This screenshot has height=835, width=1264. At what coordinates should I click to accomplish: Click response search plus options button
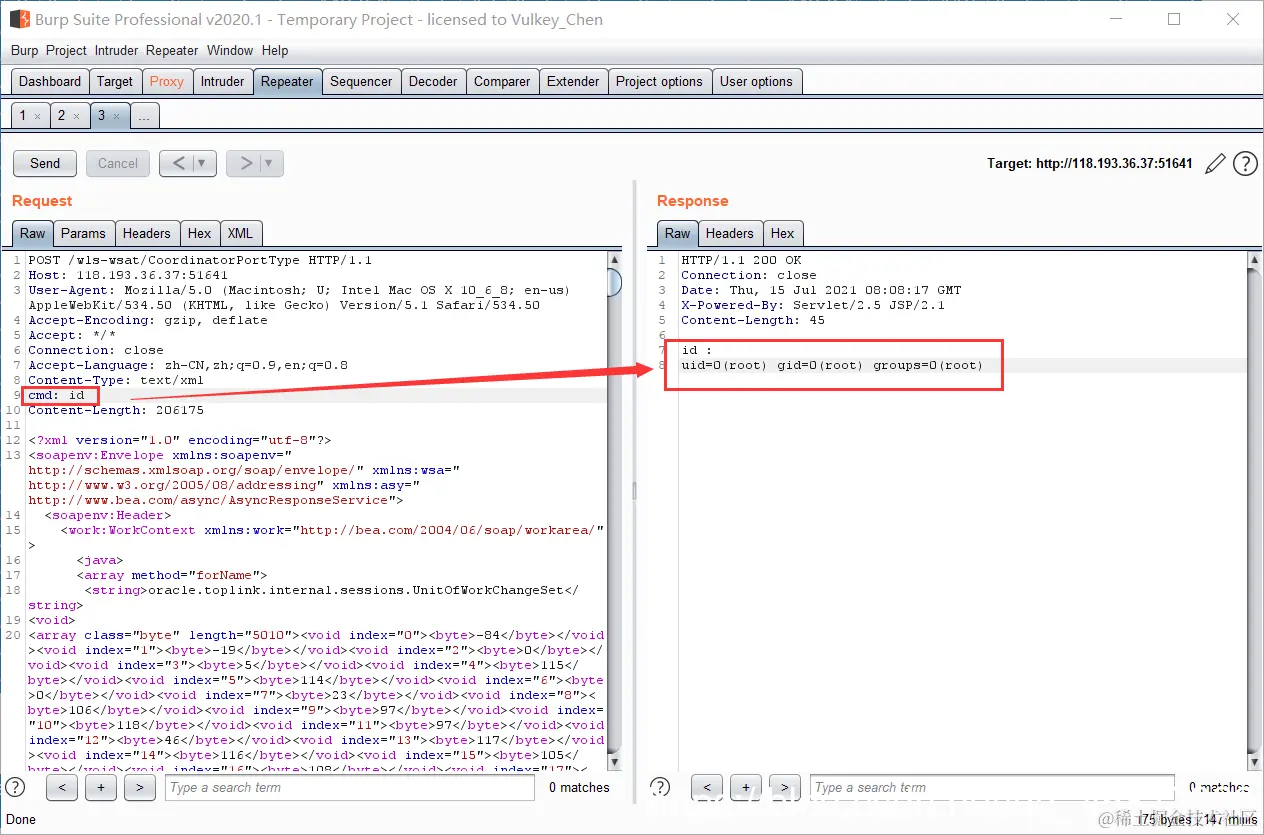(x=746, y=787)
